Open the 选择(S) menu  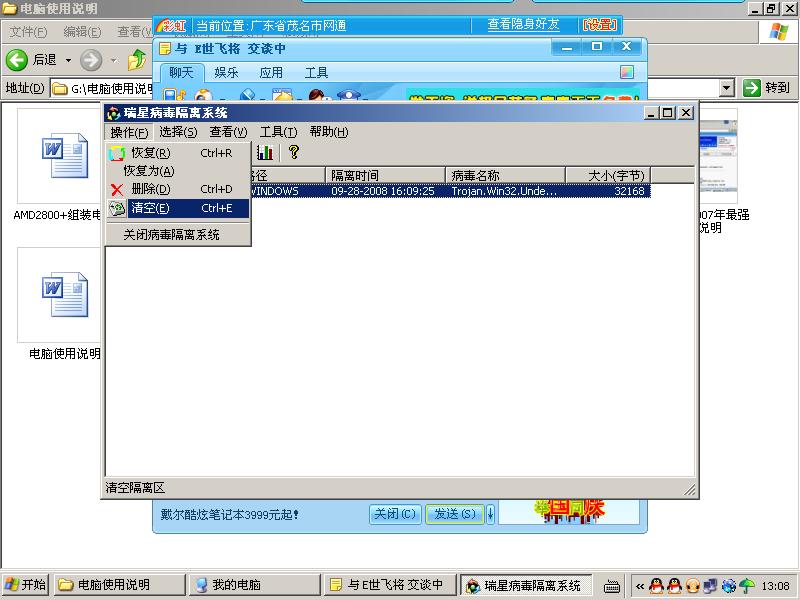pos(178,132)
